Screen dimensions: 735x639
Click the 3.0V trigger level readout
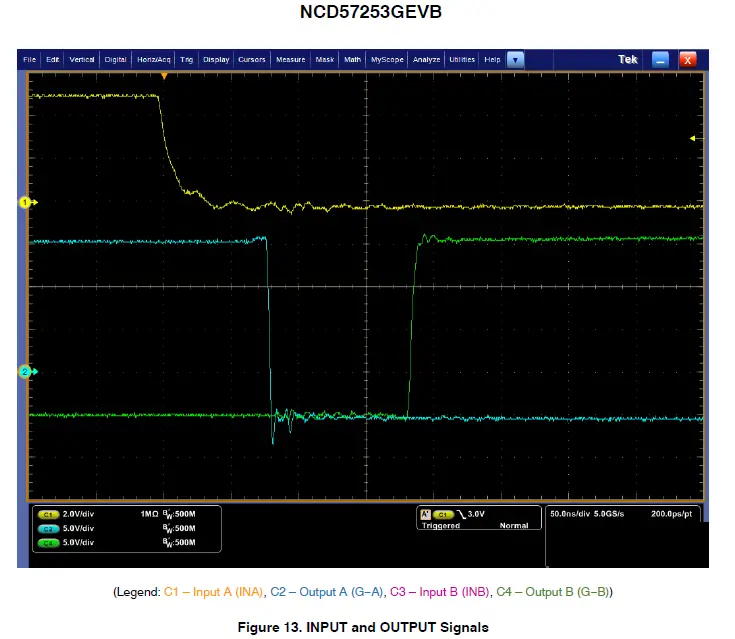click(x=476, y=514)
